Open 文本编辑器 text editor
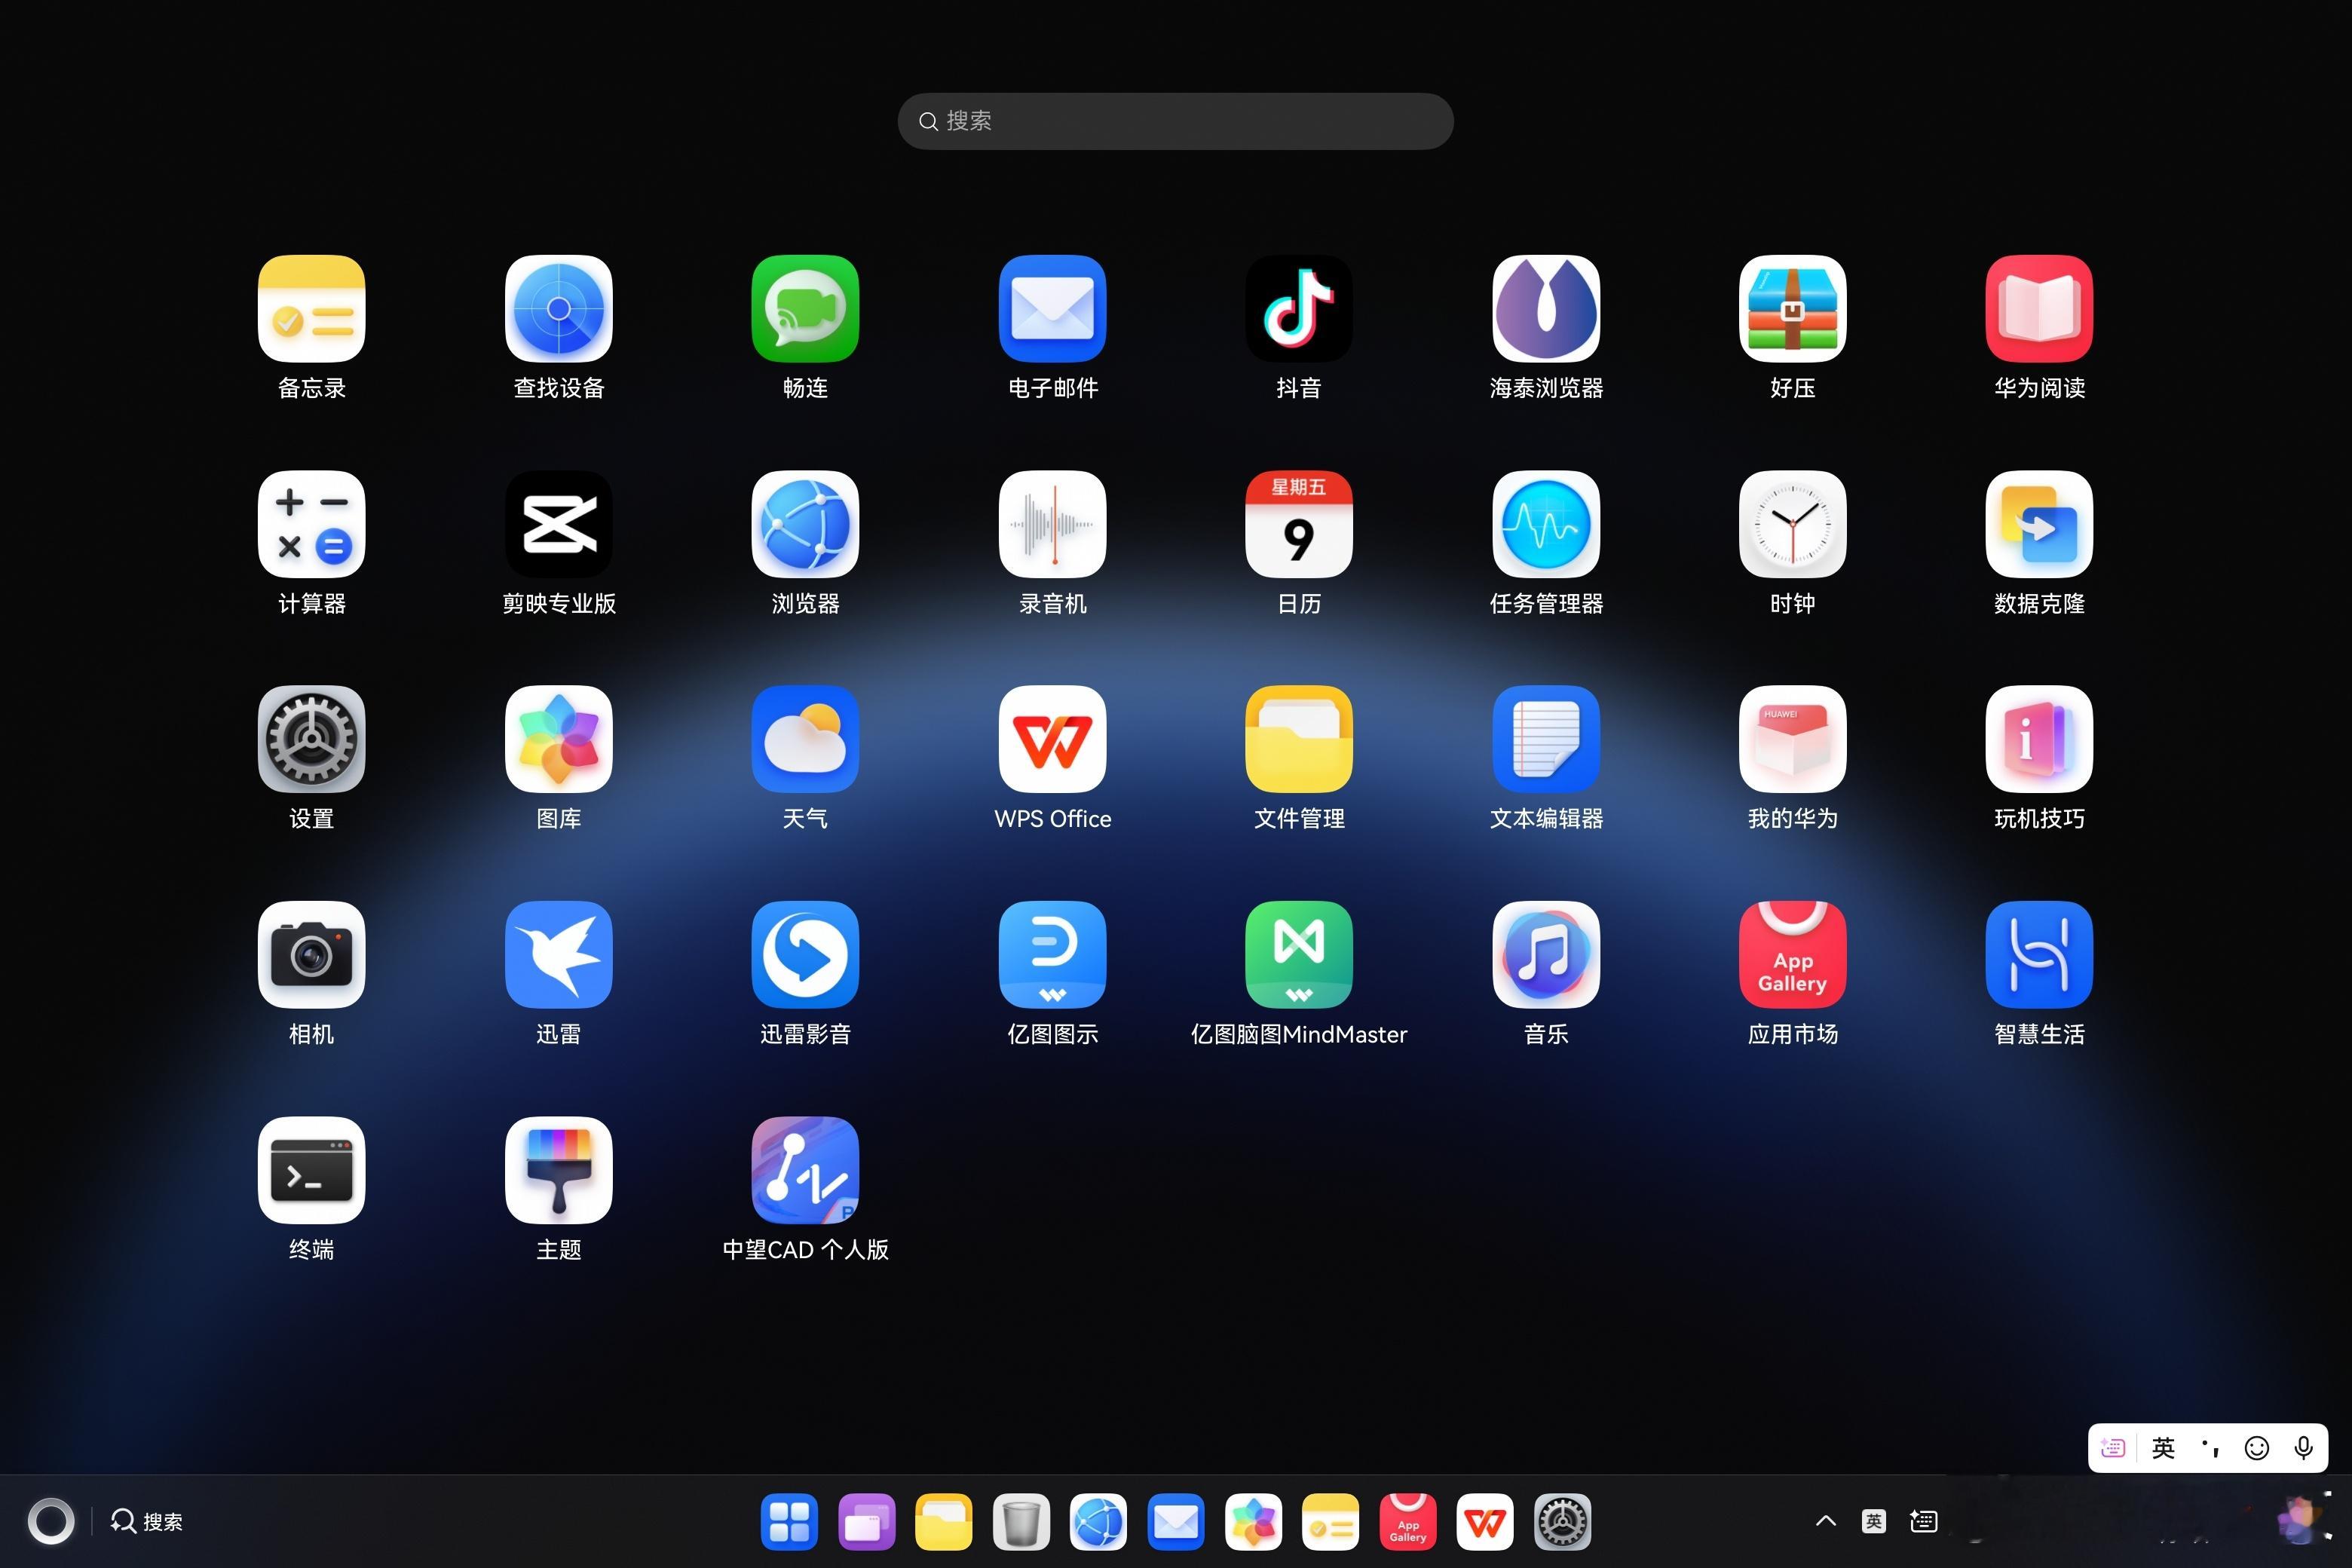Viewport: 2352px width, 1568px height. (1546, 739)
